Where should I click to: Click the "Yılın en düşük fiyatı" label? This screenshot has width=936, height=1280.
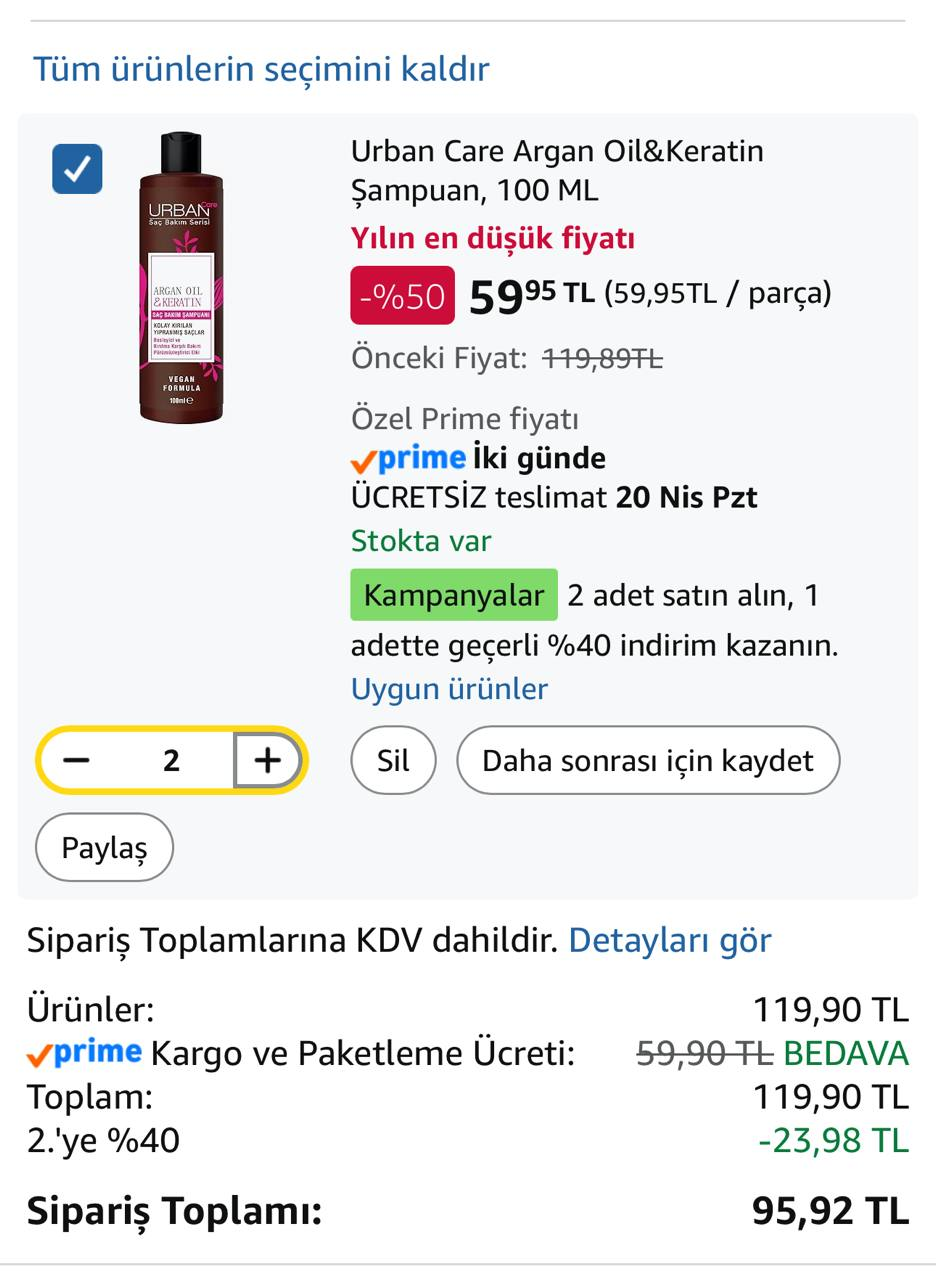tap(492, 238)
